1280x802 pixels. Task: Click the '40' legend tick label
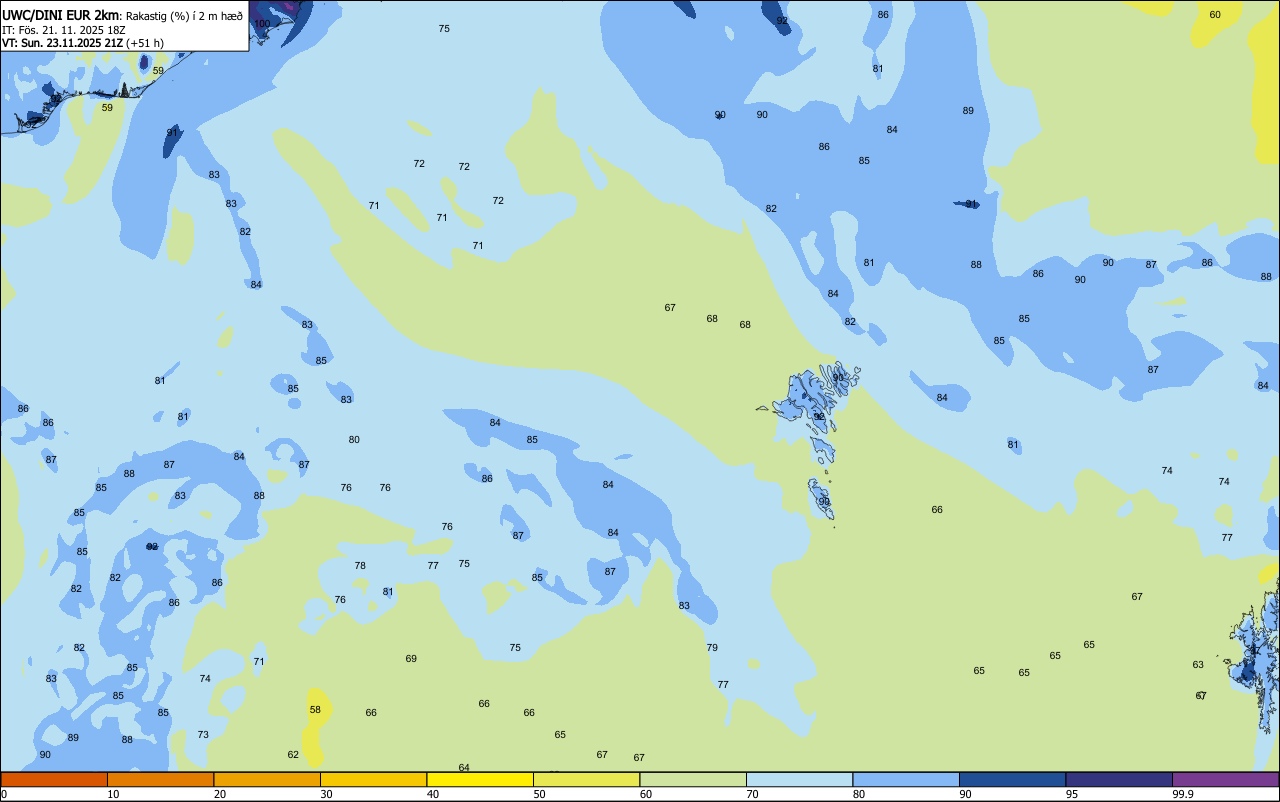click(x=433, y=794)
